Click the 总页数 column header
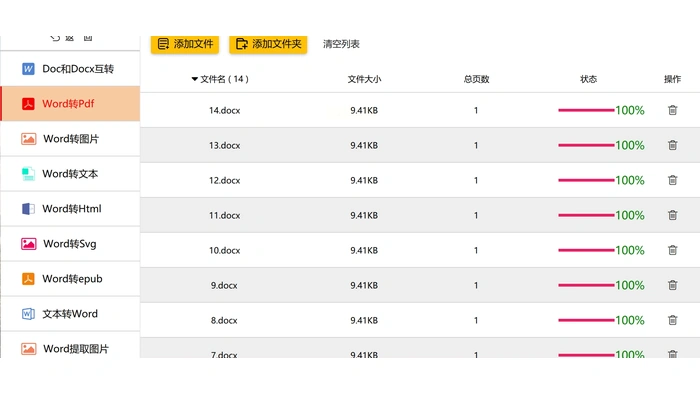This screenshot has height=395, width=700. [476, 79]
